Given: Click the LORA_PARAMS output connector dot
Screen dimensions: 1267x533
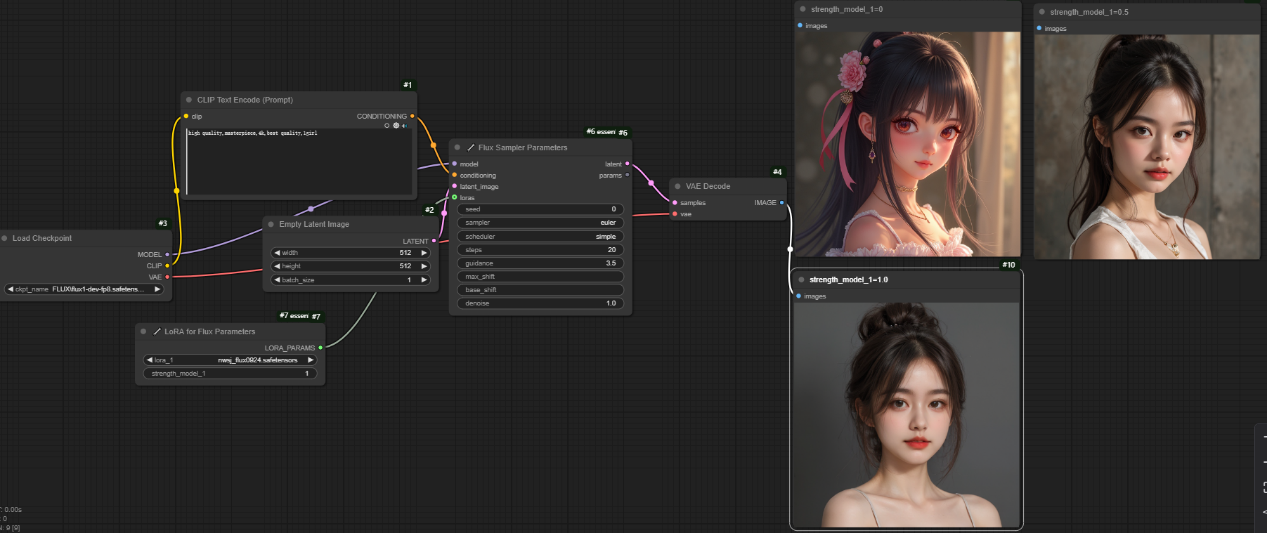Looking at the screenshot, I should [320, 347].
